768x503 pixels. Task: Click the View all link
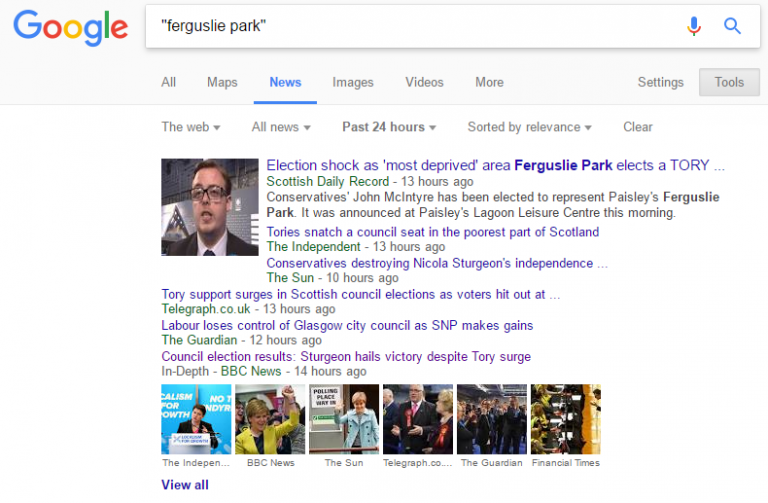[x=185, y=485]
